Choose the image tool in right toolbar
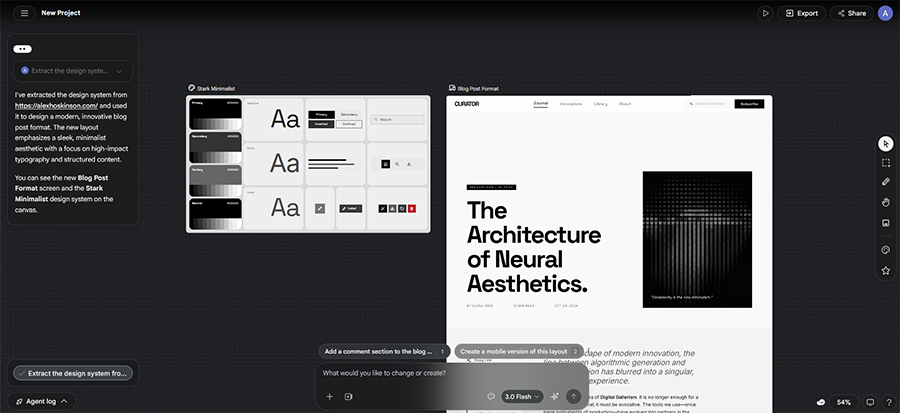This screenshot has width=900, height=413. [x=885, y=221]
